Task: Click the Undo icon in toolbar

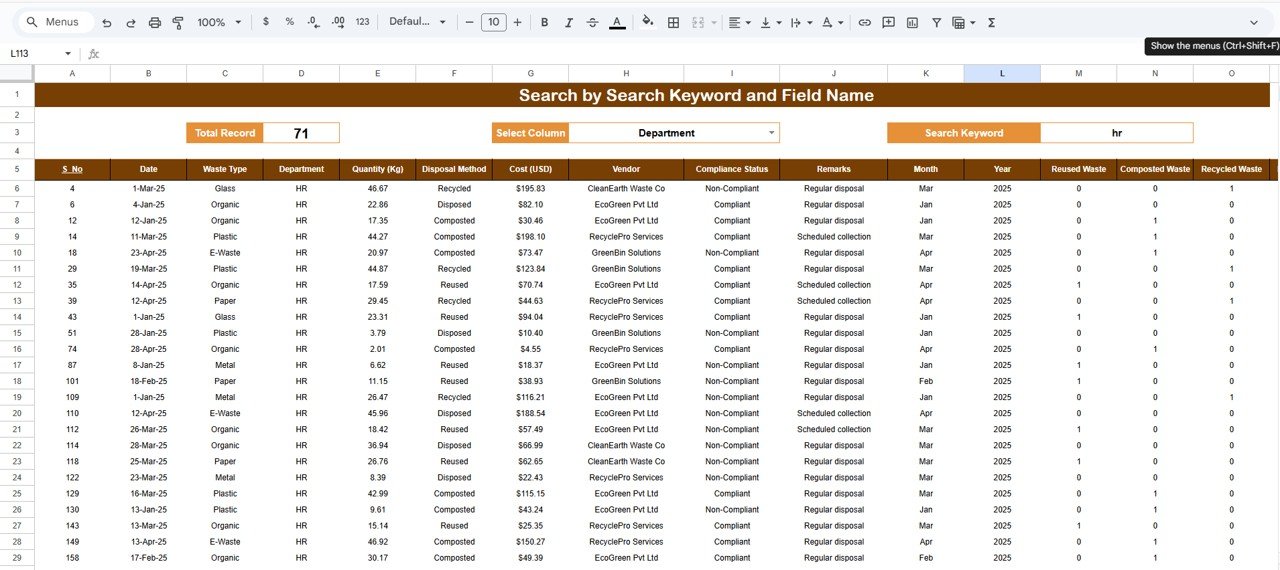Action: tap(106, 22)
